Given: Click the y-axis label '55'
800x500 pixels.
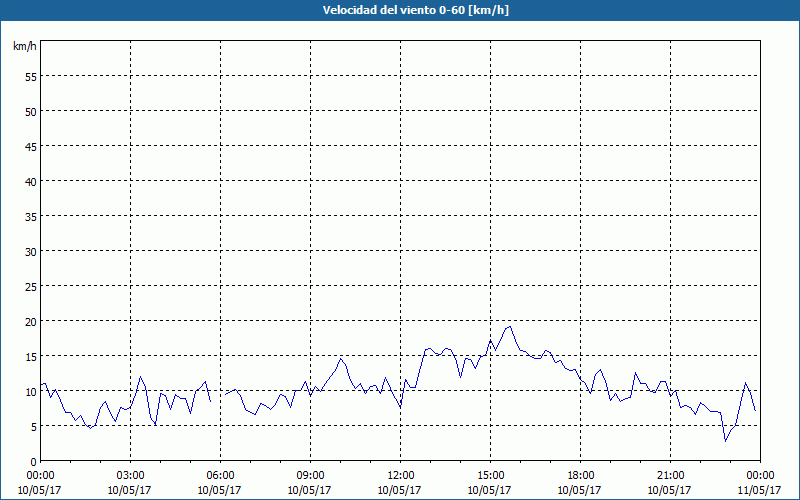Looking at the screenshot, I should [31, 76].
